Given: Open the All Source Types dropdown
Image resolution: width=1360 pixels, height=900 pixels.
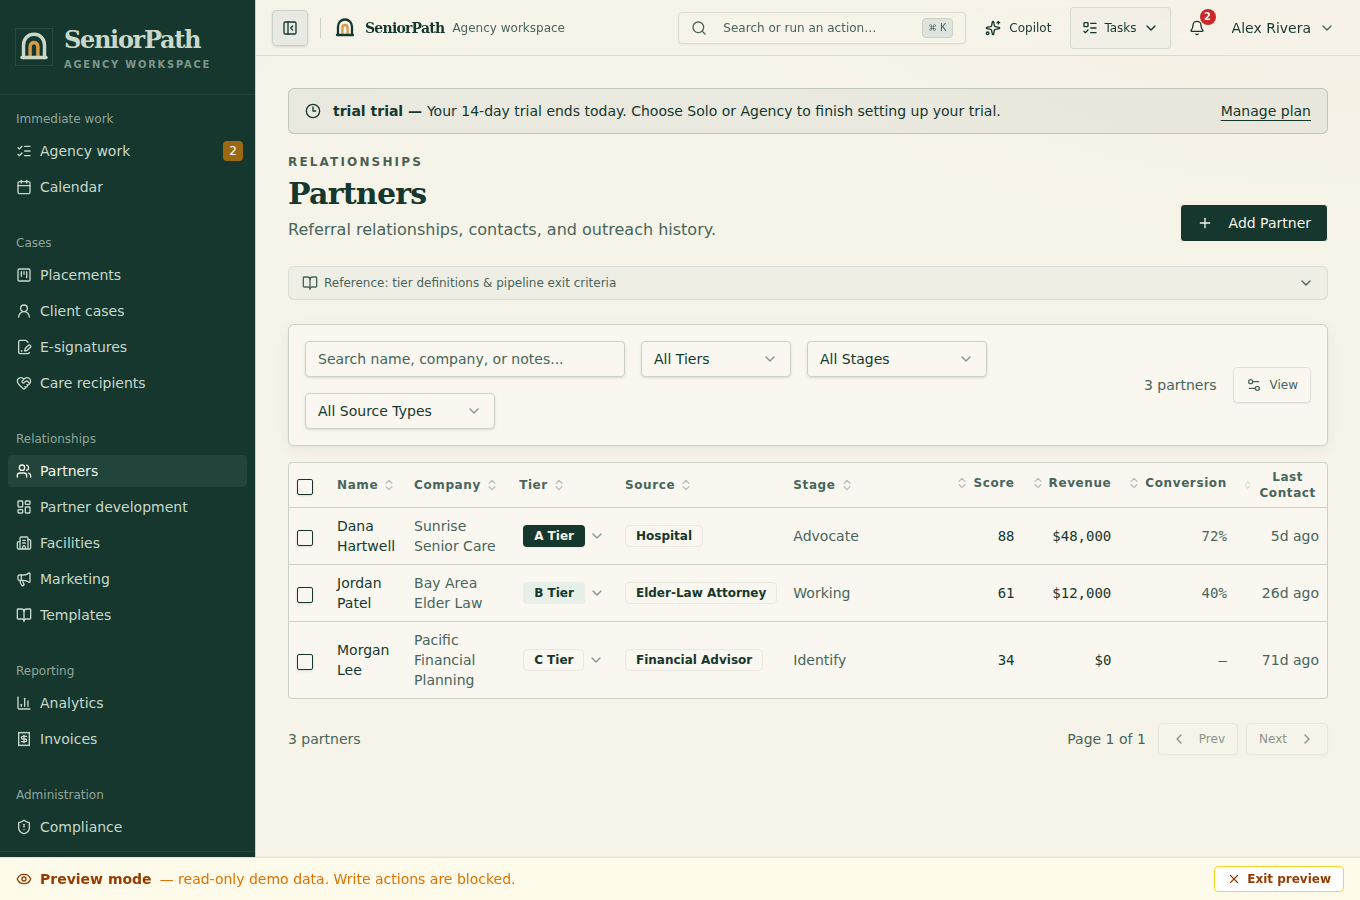Looking at the screenshot, I should coord(400,411).
